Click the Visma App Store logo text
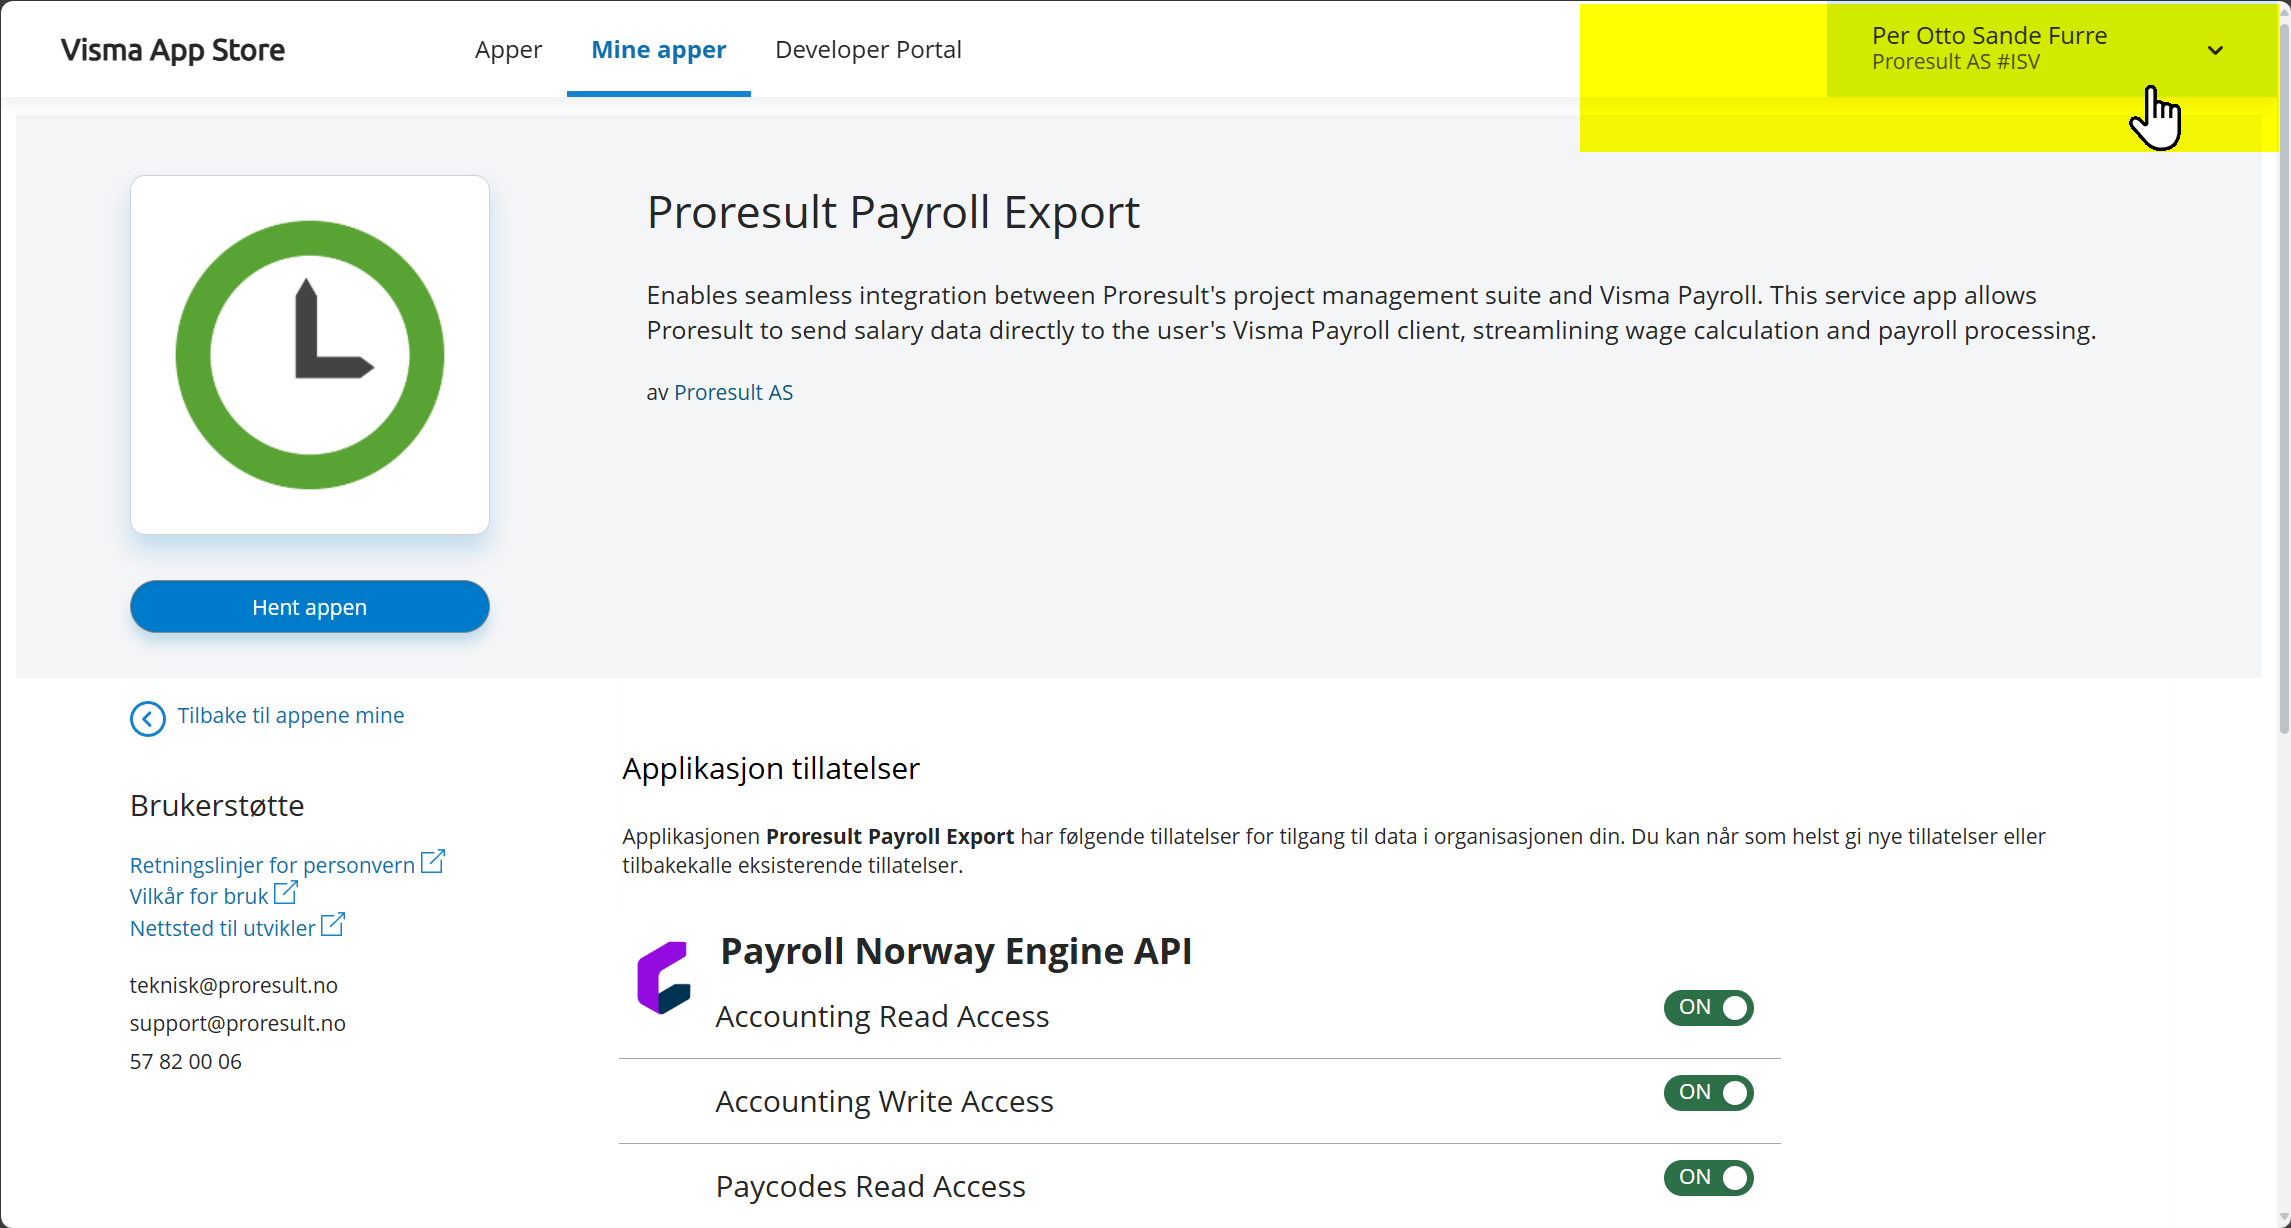The image size is (2291, 1228). (173, 50)
